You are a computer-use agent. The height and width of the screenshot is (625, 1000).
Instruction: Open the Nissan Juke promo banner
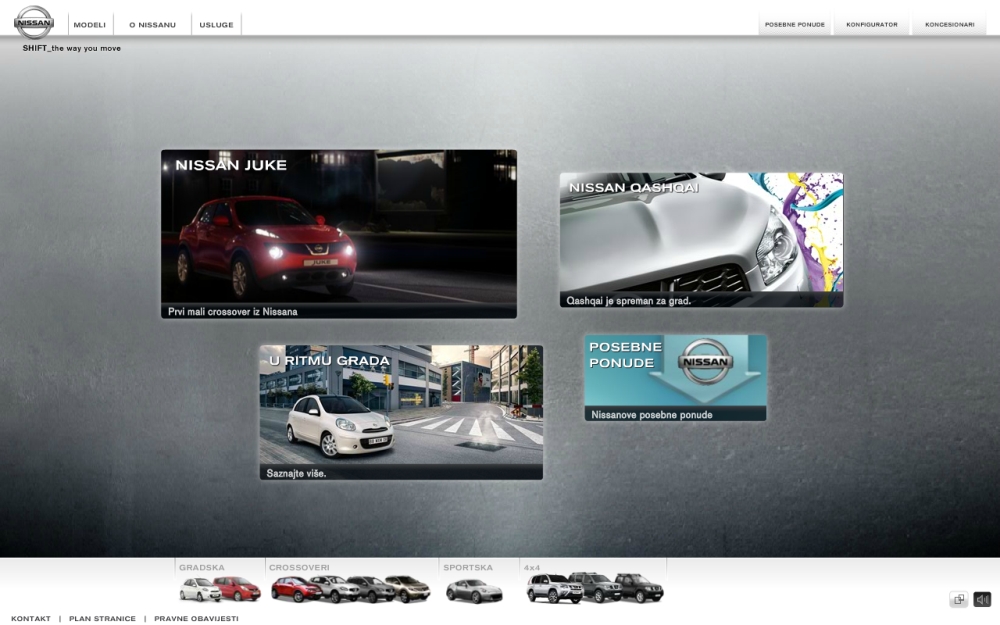pyautogui.click(x=339, y=234)
